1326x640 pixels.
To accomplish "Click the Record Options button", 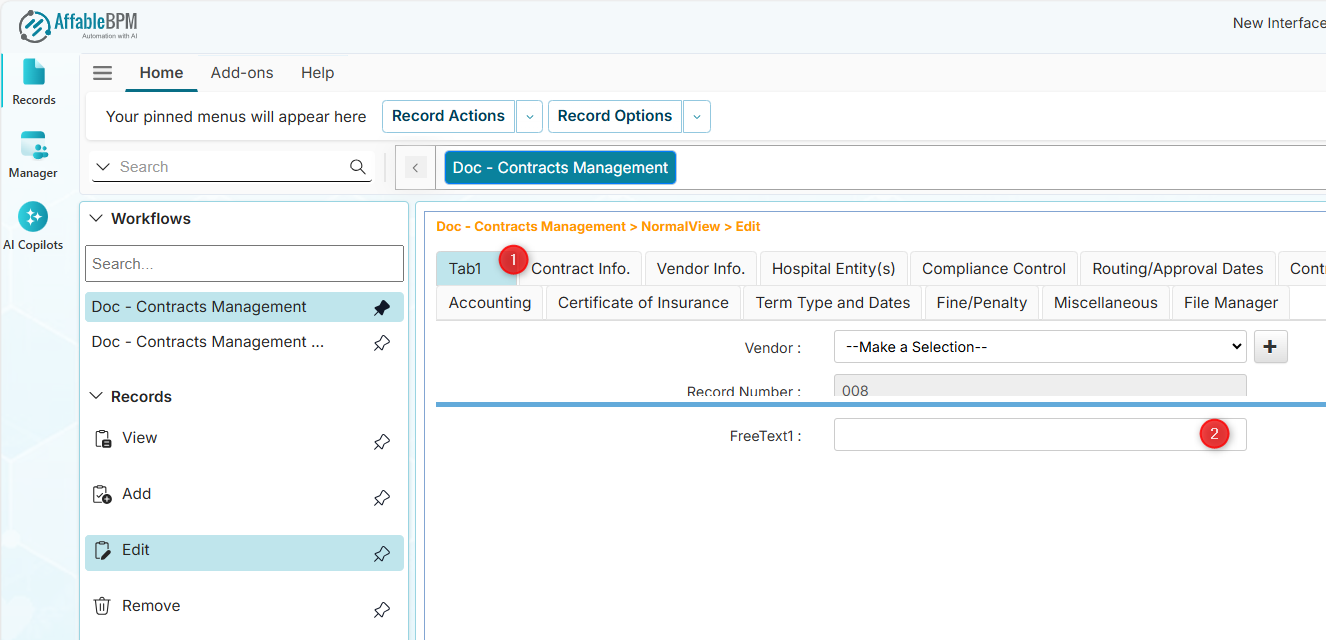I will [x=614, y=116].
